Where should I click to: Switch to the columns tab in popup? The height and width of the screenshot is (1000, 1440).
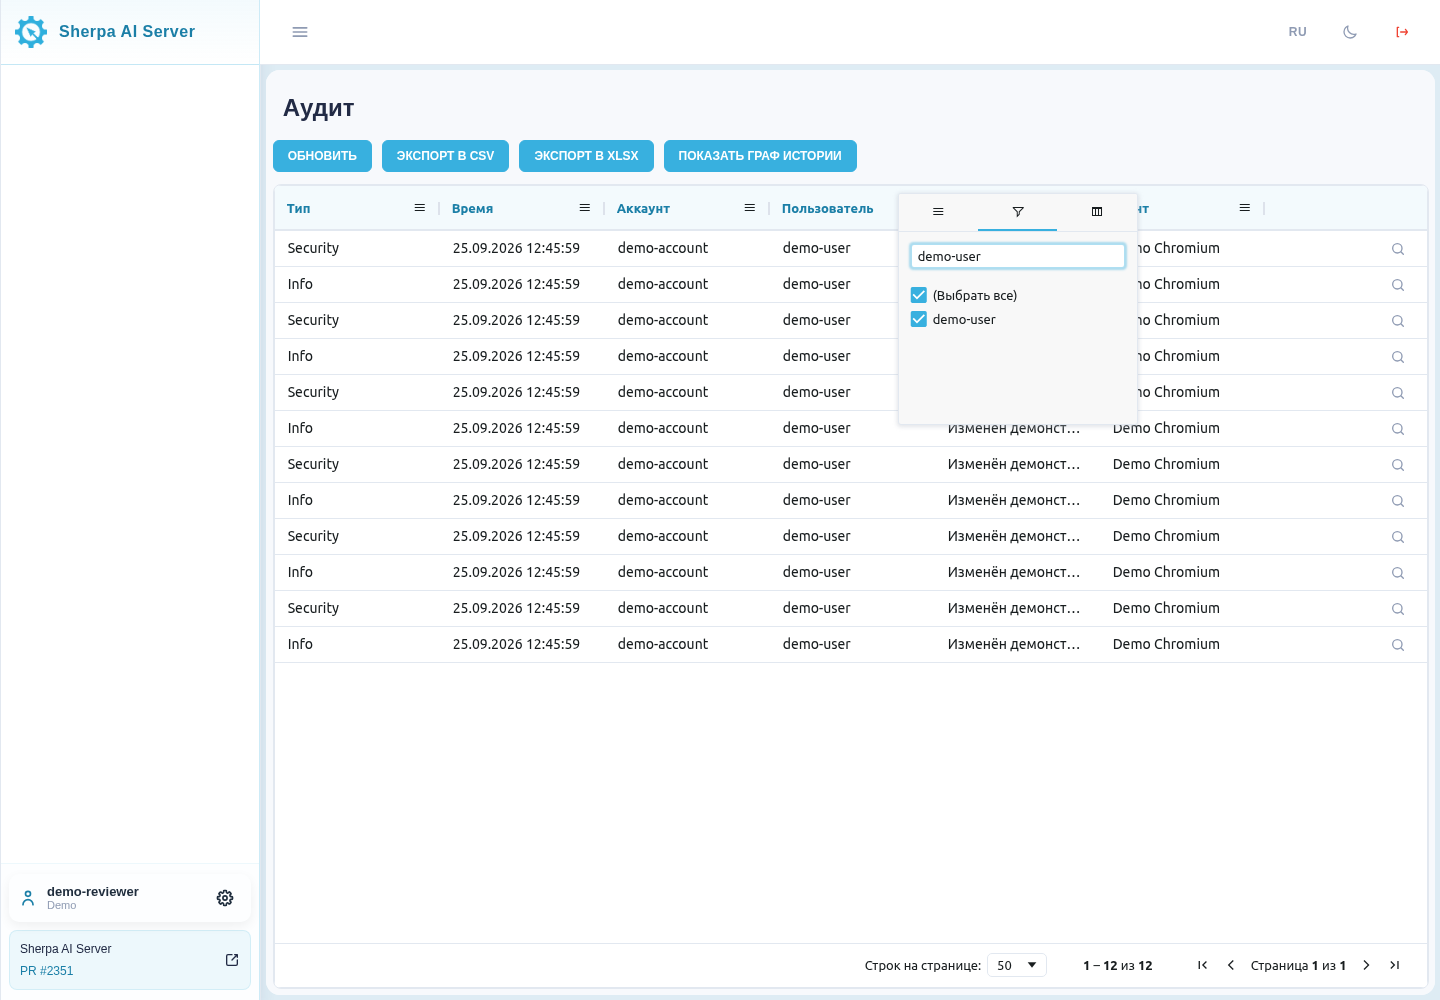pyautogui.click(x=1097, y=212)
